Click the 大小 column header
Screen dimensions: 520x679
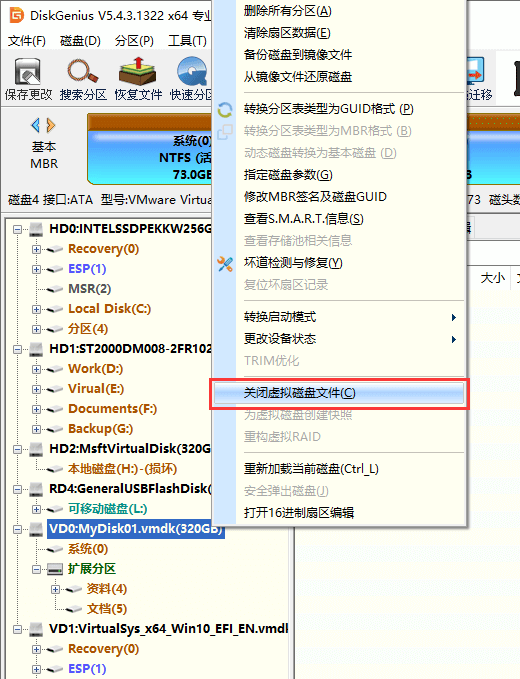[x=493, y=278]
